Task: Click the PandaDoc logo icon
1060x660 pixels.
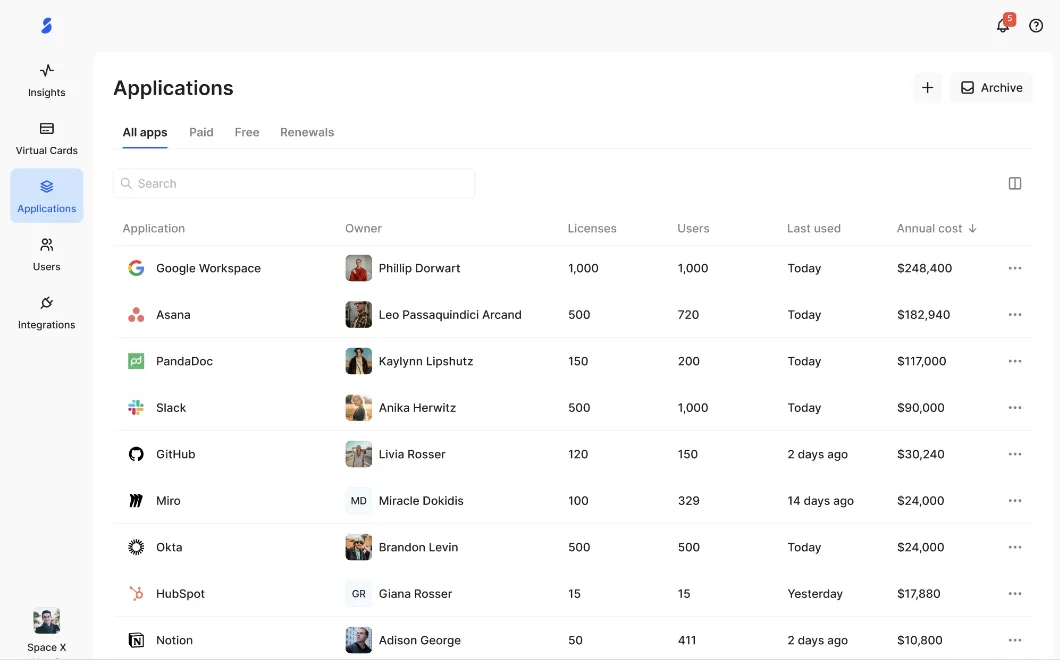Action: tap(136, 361)
